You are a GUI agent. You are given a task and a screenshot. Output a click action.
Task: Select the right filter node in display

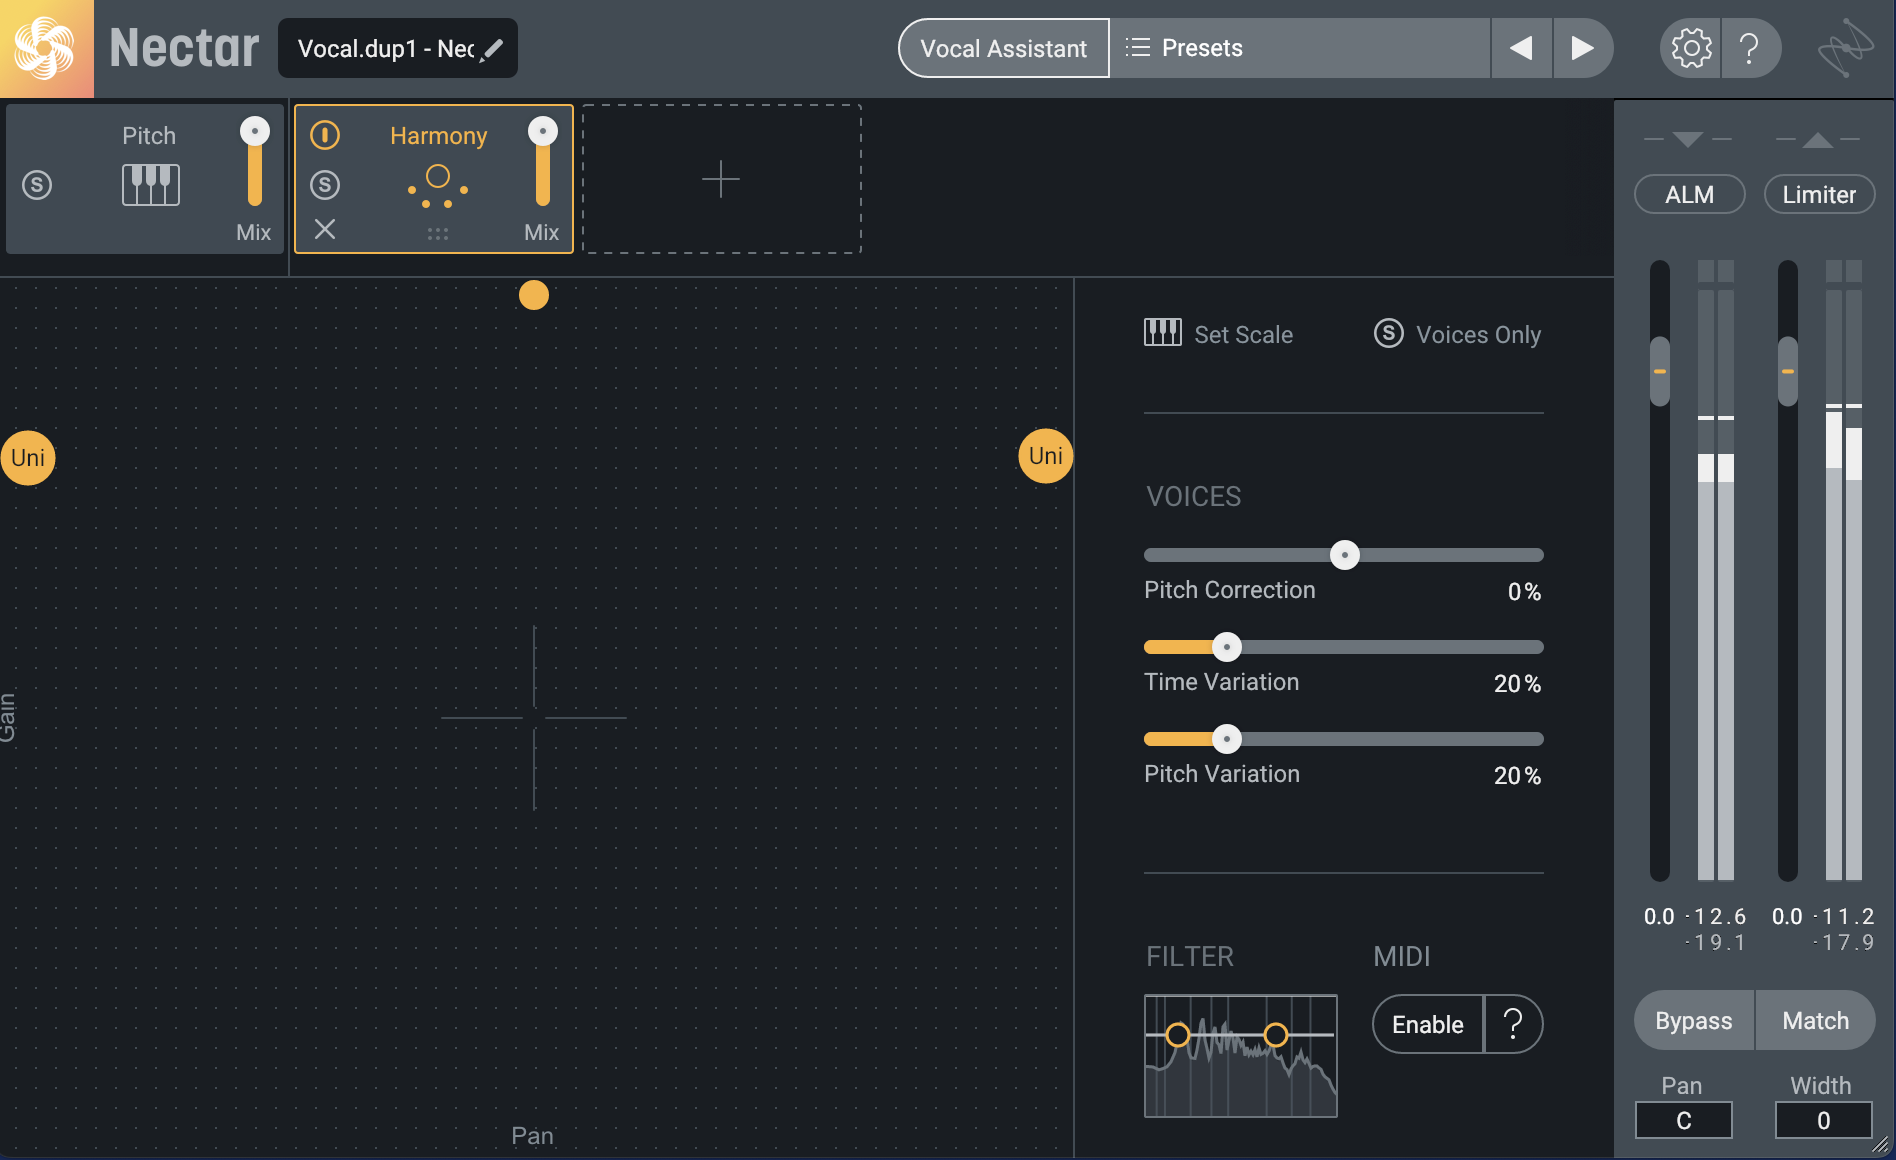1276,1035
